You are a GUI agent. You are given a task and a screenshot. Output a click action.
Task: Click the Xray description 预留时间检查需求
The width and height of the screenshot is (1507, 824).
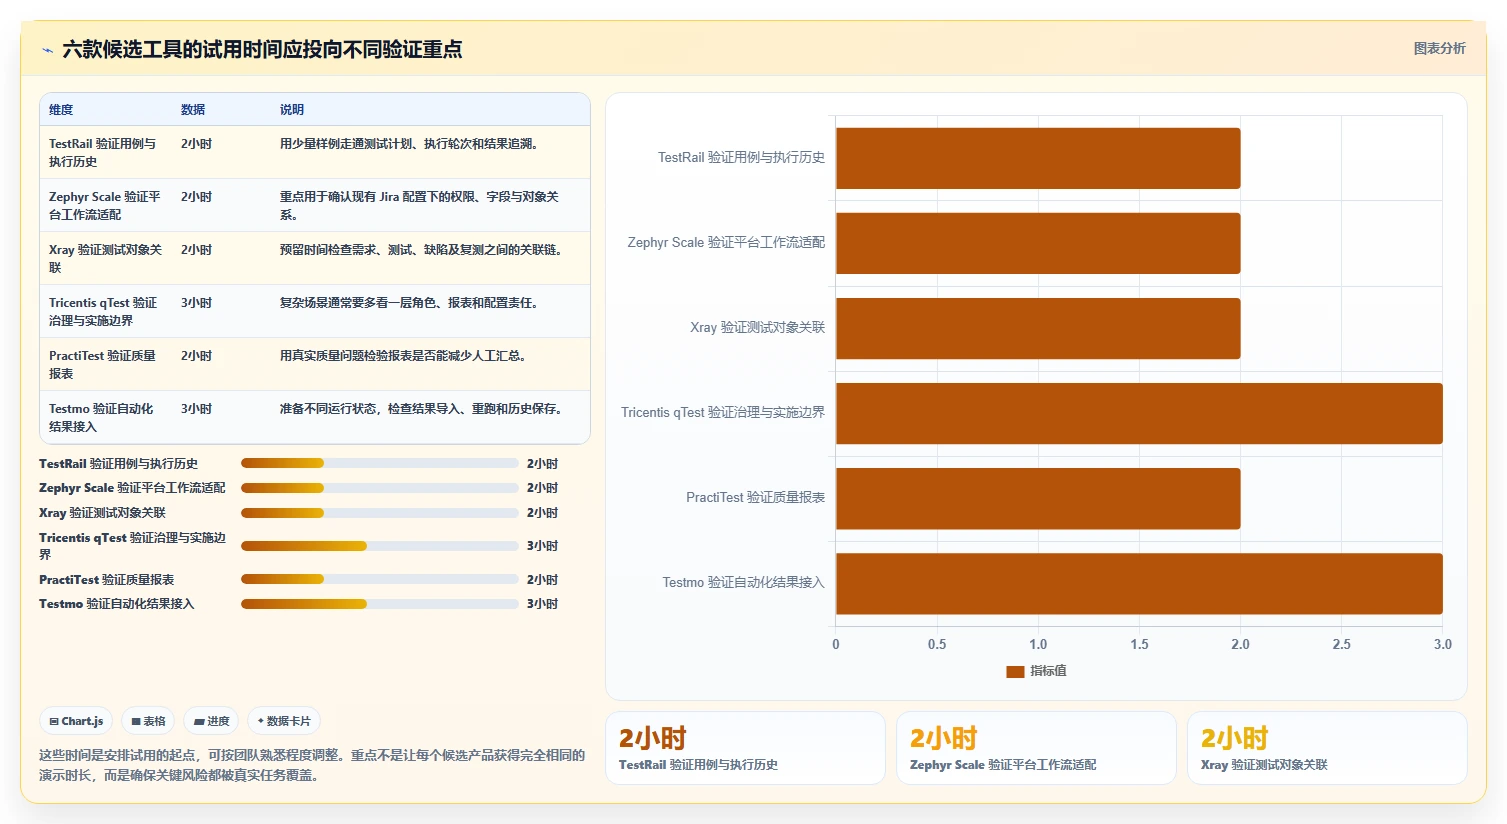(421, 250)
